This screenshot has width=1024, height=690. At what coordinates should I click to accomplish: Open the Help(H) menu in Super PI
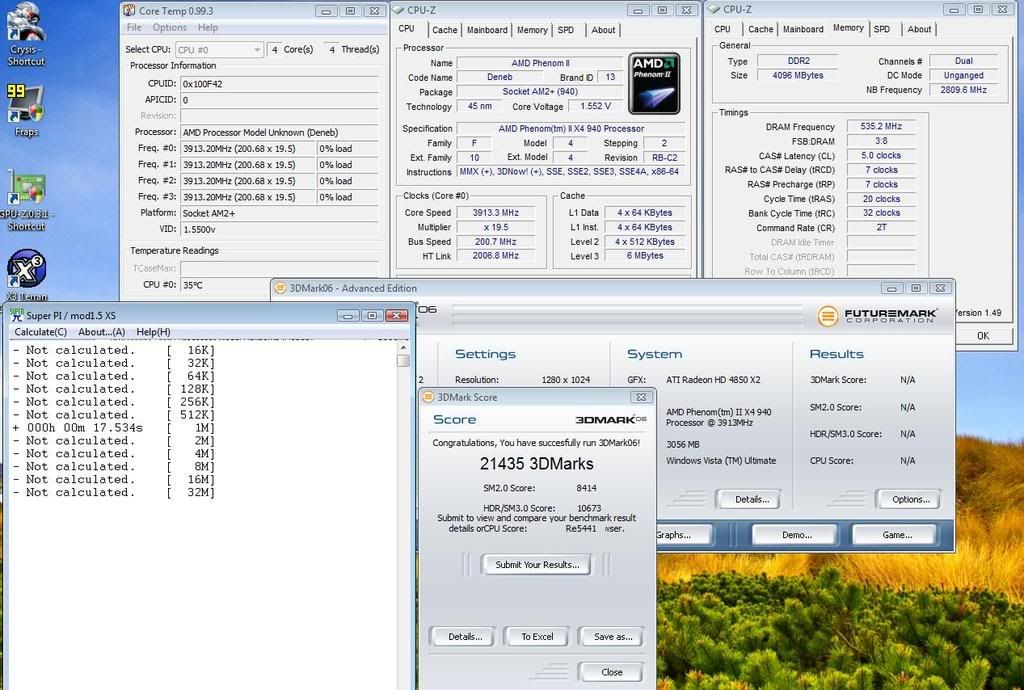point(153,332)
